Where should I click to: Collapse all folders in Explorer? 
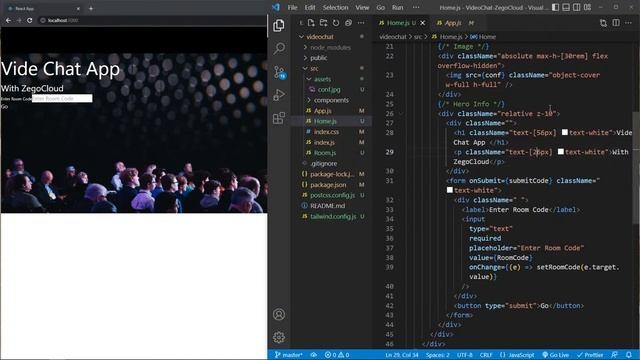[x=348, y=23]
